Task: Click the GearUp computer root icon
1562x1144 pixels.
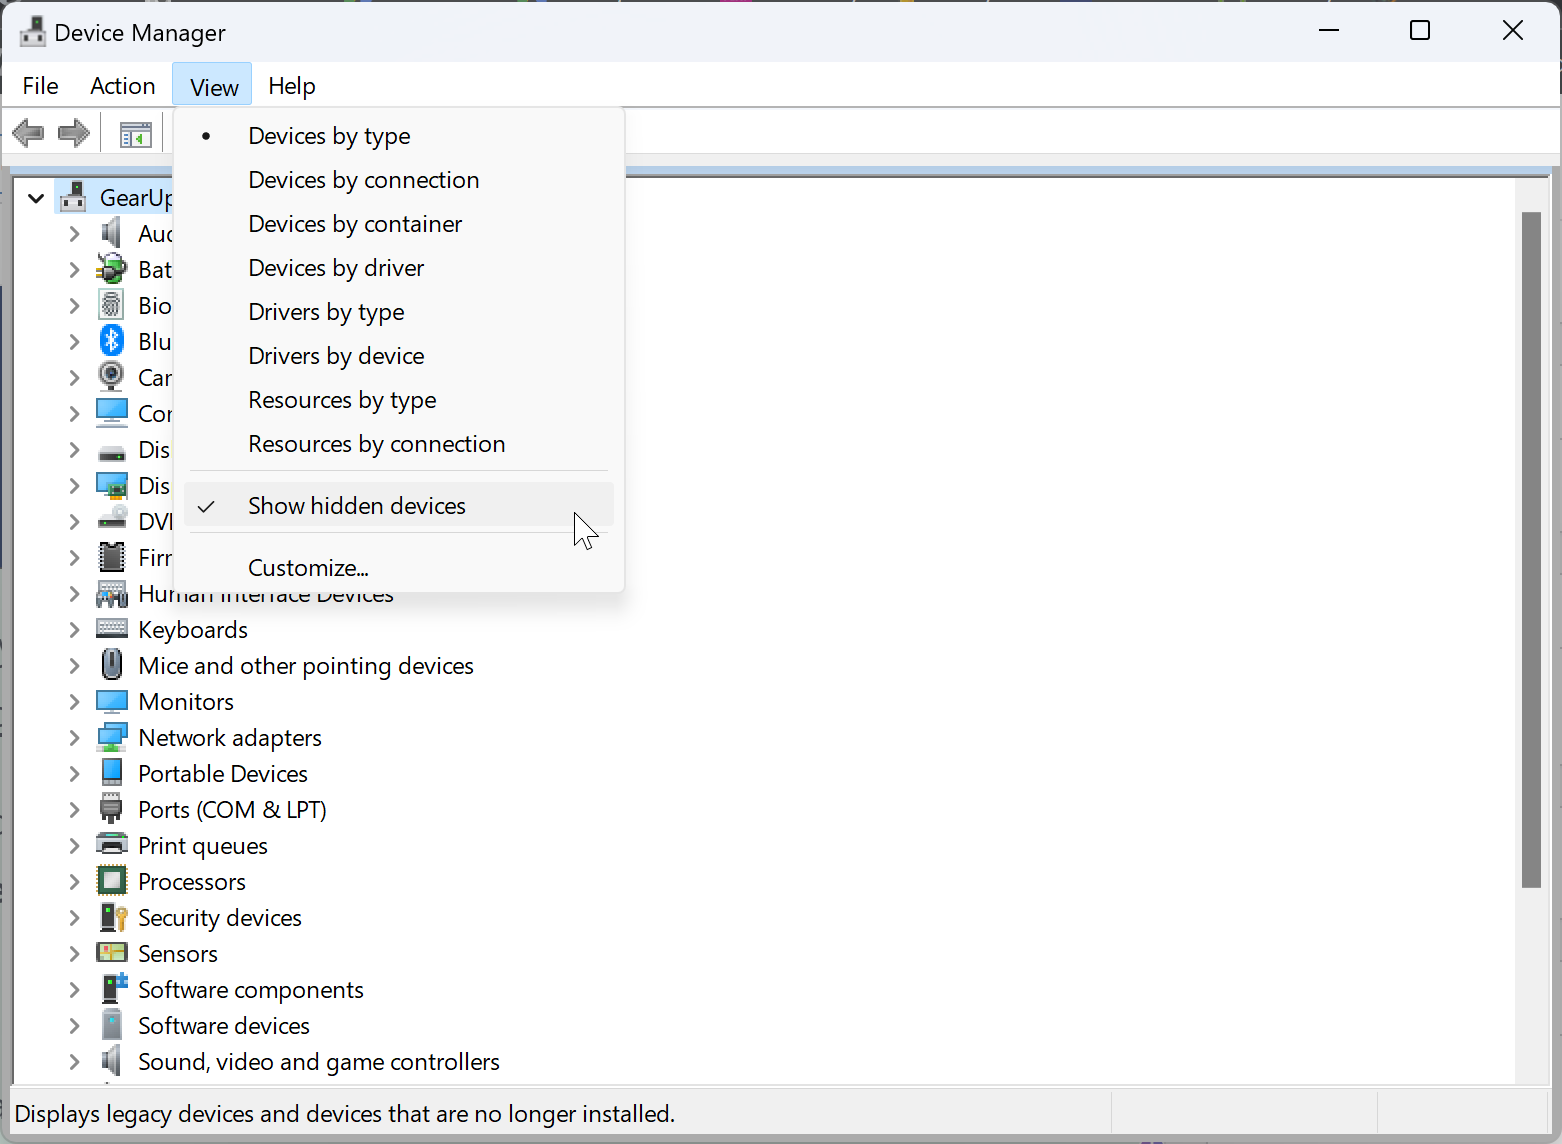Action: [73, 197]
